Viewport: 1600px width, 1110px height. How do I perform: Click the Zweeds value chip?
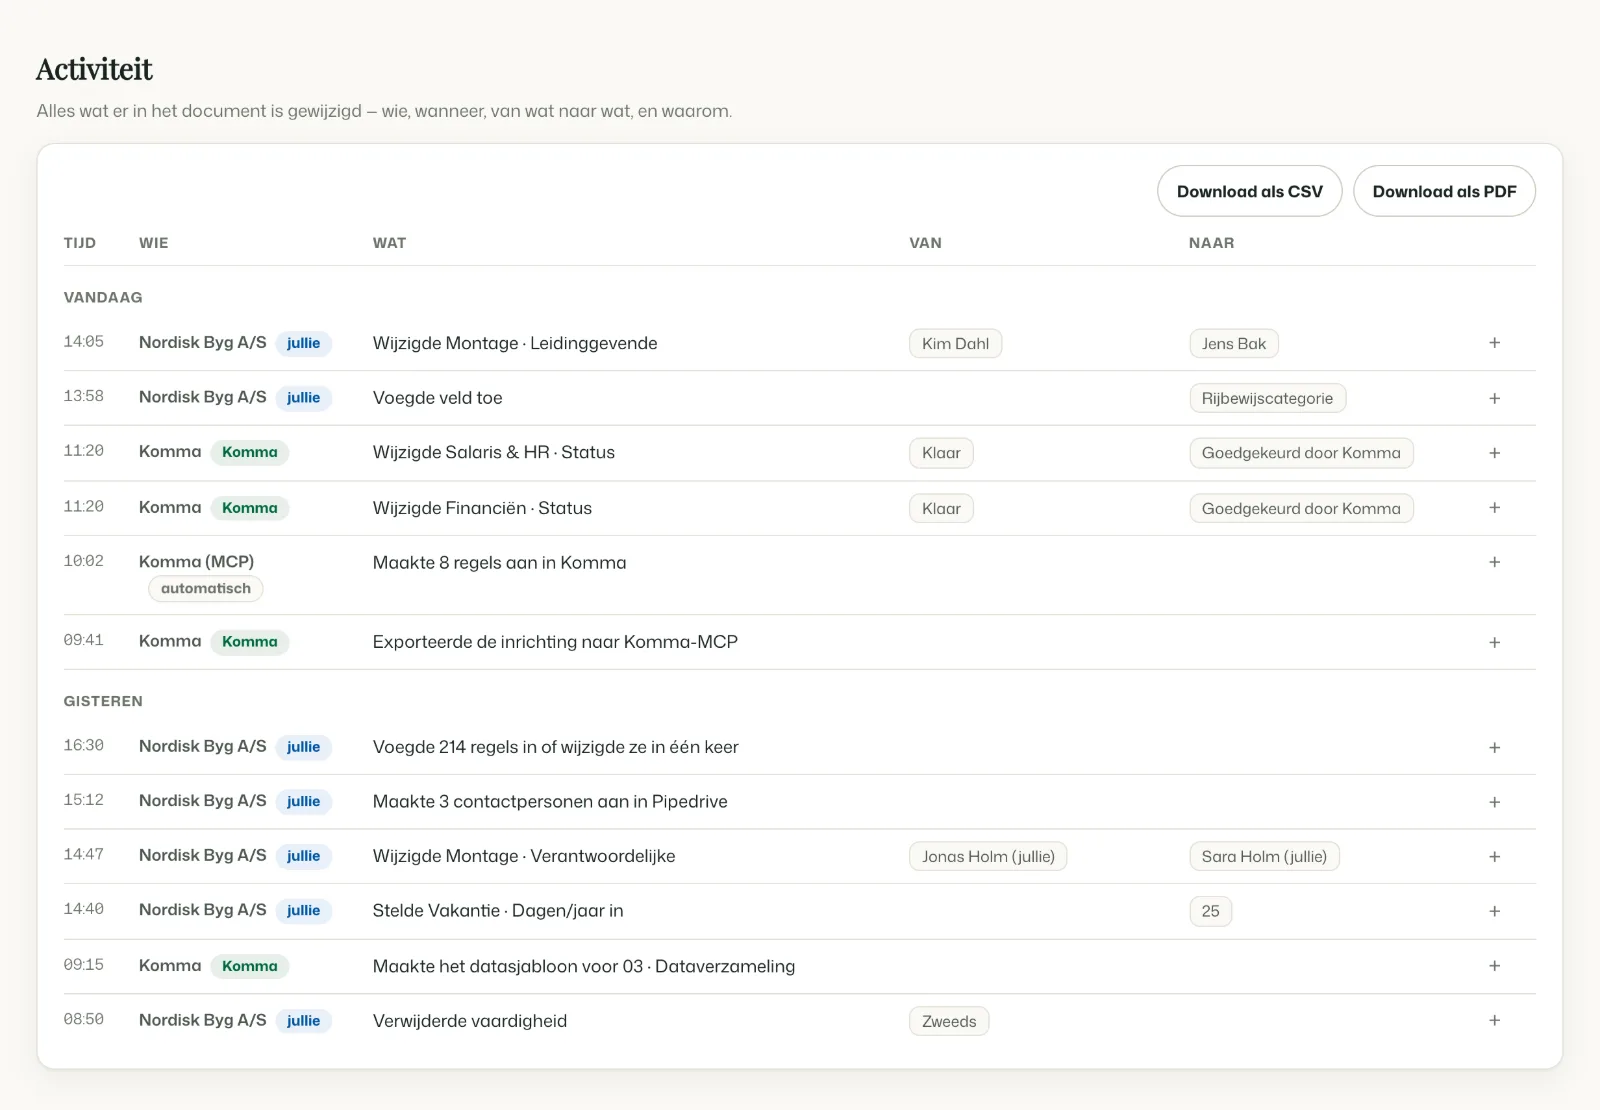949,1021
